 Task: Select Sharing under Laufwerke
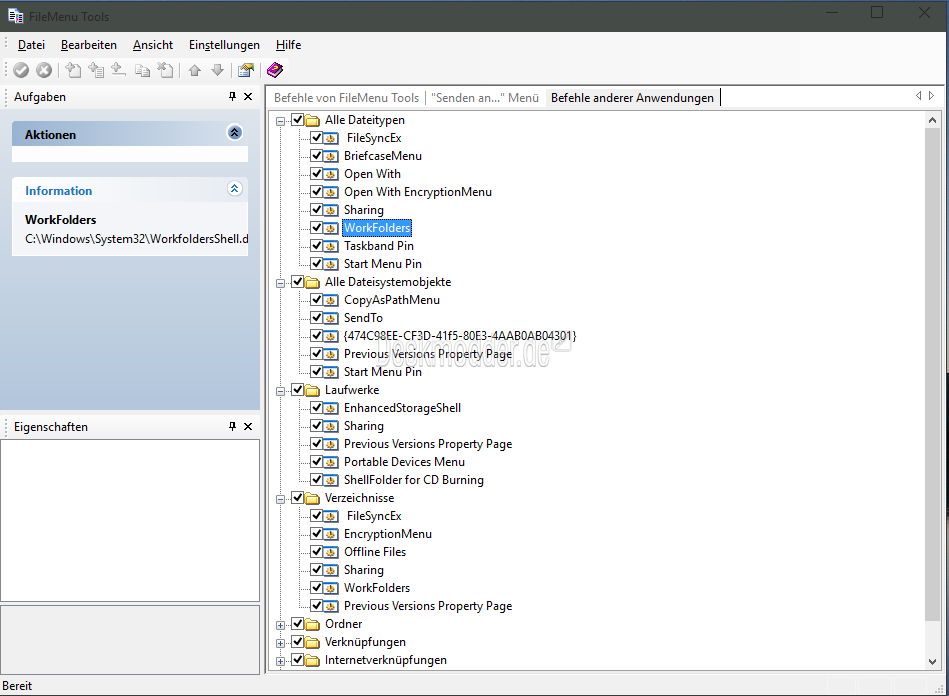click(x=364, y=426)
